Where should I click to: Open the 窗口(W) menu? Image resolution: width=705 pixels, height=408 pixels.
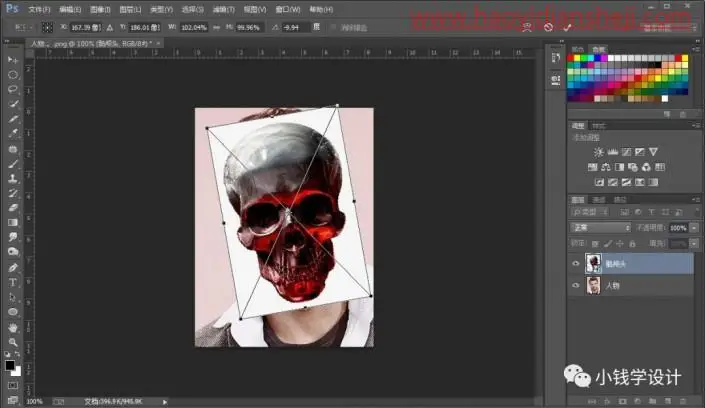pyautogui.click(x=288, y=9)
